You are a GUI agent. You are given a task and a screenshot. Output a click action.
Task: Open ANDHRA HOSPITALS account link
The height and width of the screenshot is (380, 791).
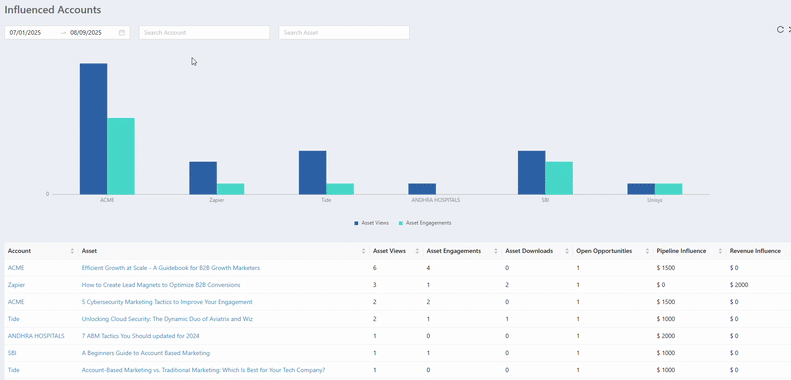(36, 336)
